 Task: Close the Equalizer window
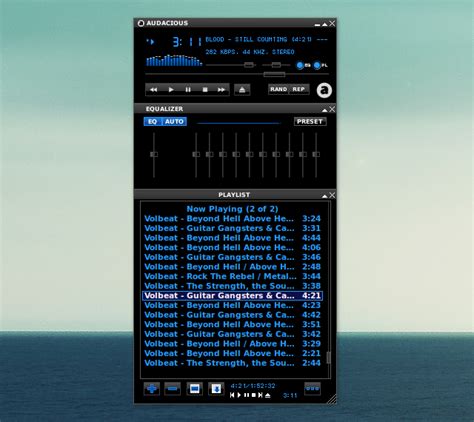[332, 109]
